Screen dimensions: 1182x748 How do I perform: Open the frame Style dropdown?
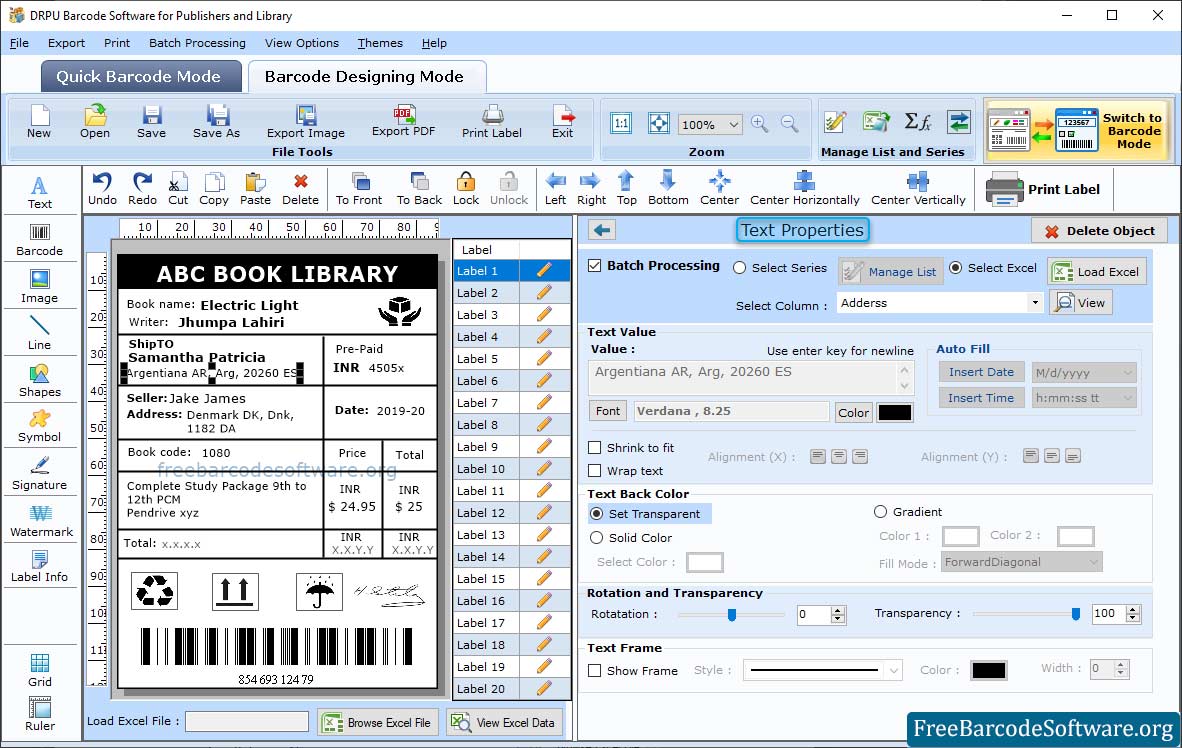[x=893, y=670]
